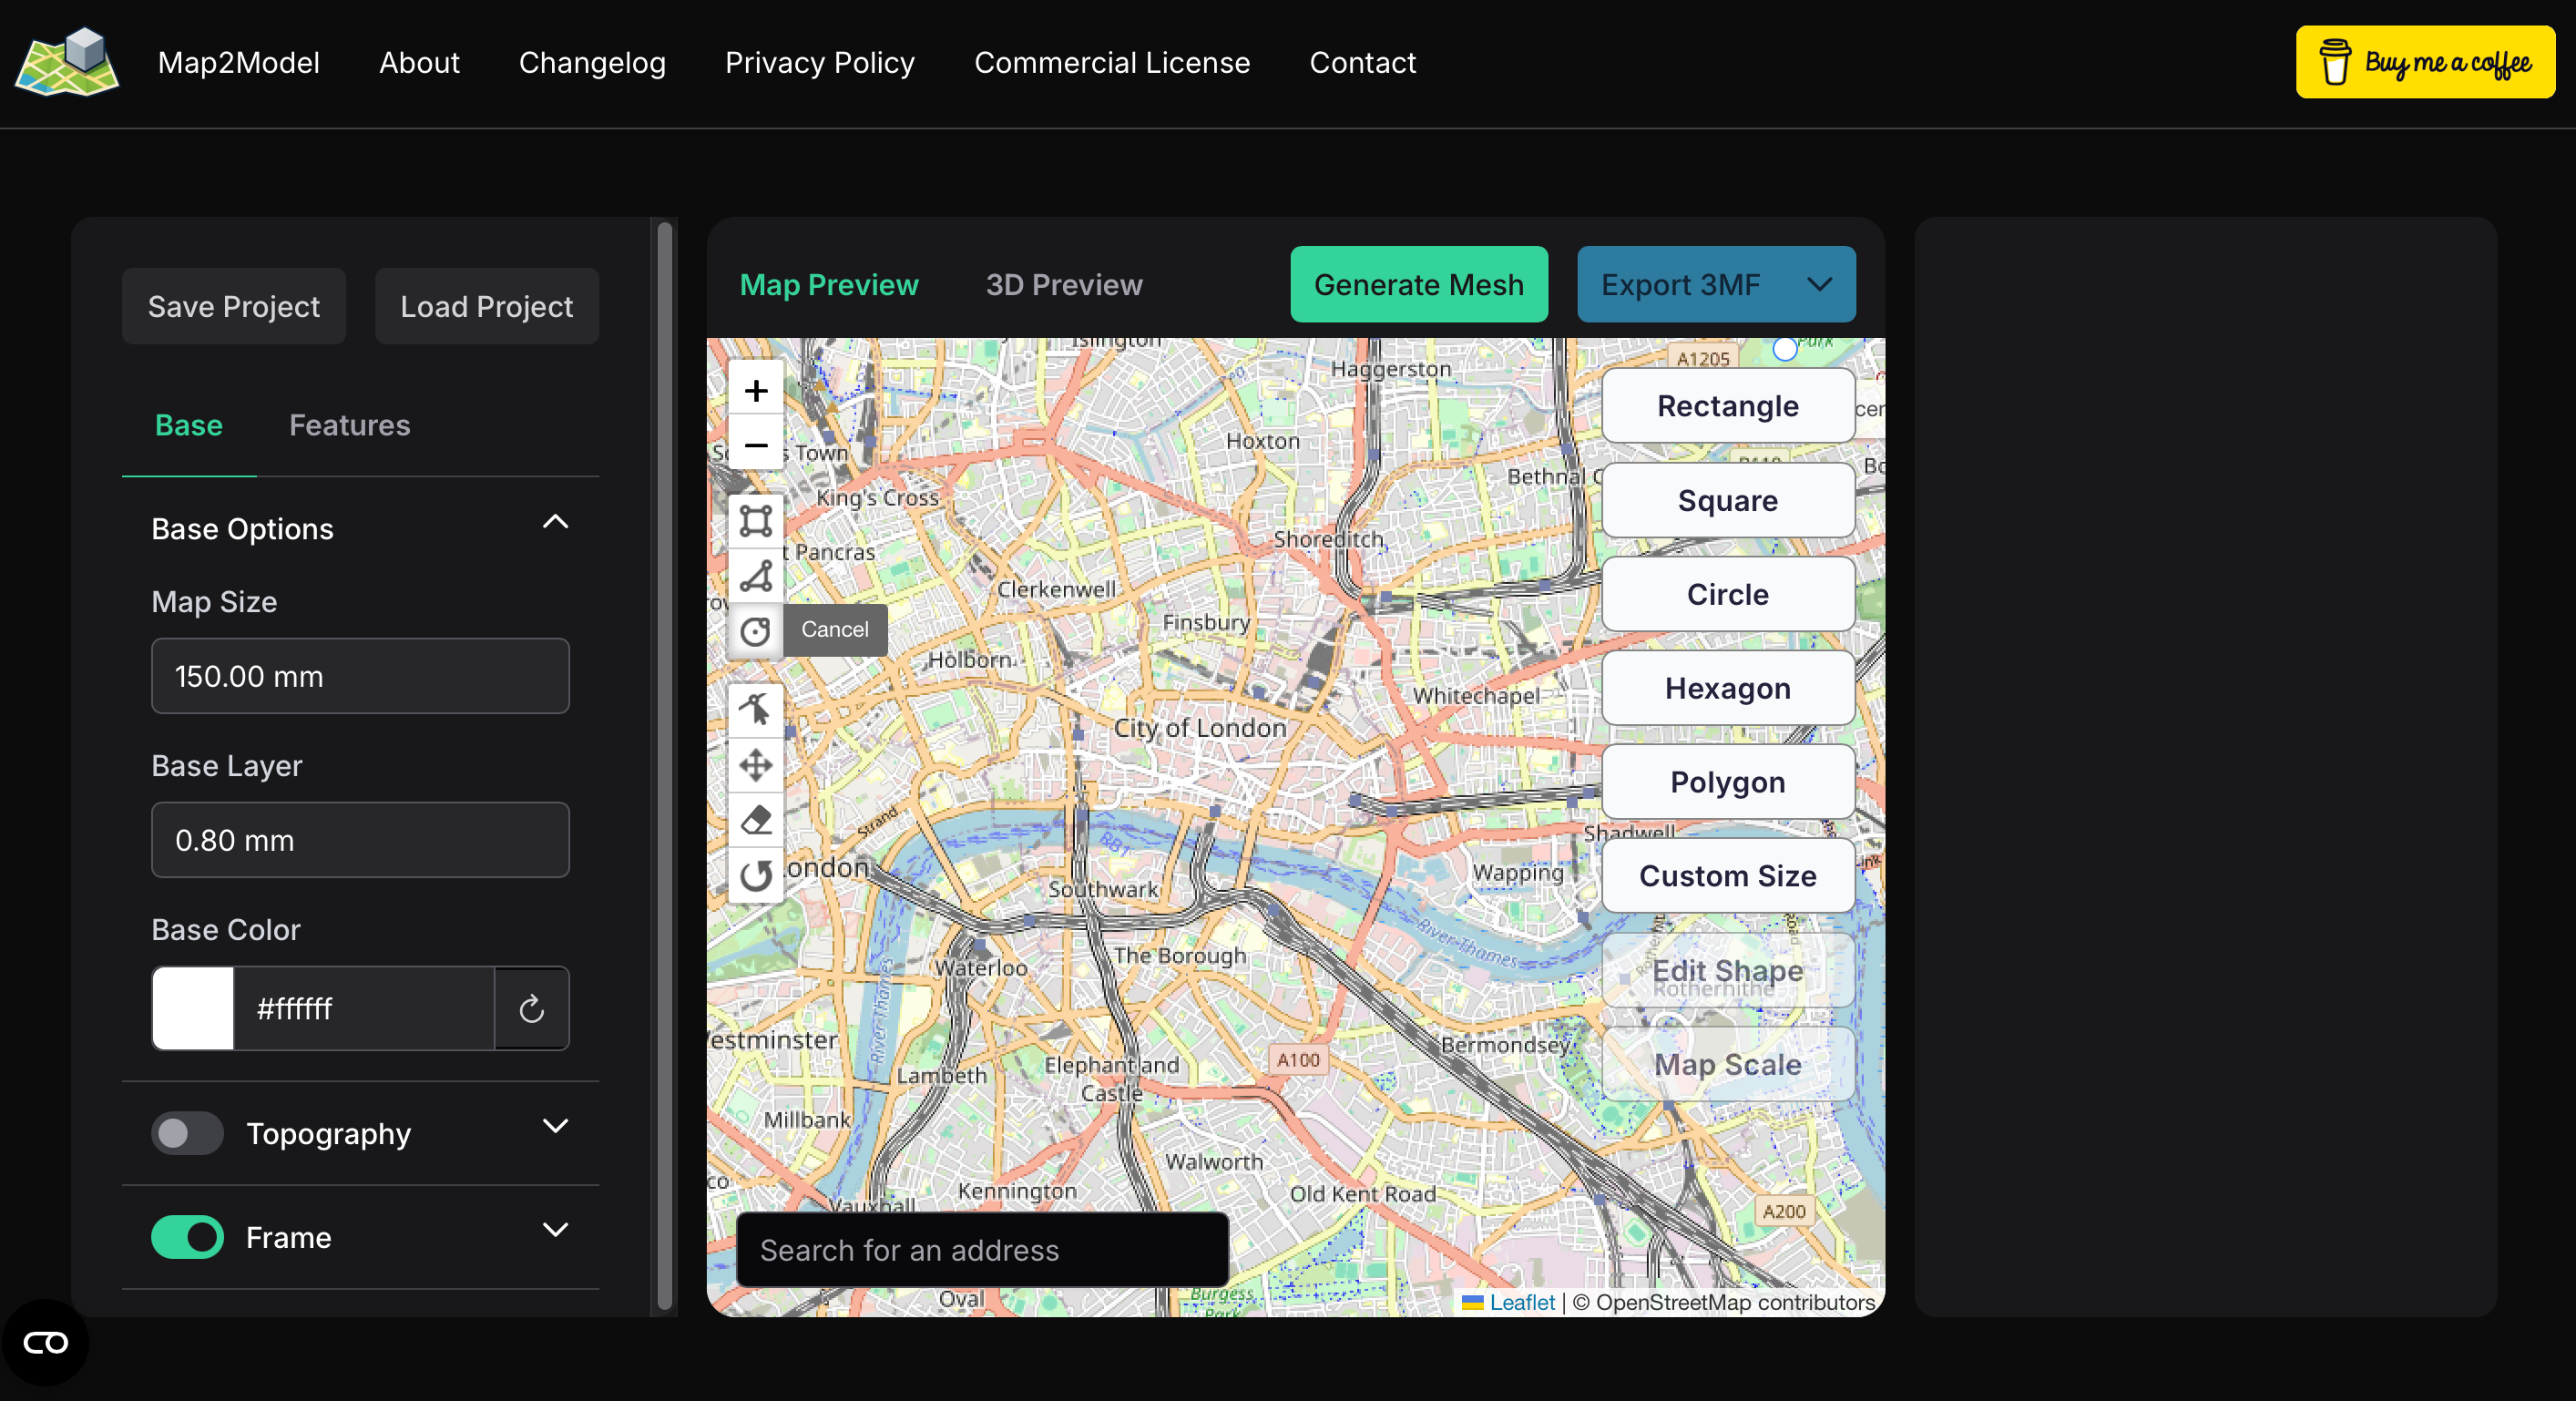Cancel the current drawing action
Image resolution: width=2576 pixels, height=1401 pixels.
(x=835, y=630)
